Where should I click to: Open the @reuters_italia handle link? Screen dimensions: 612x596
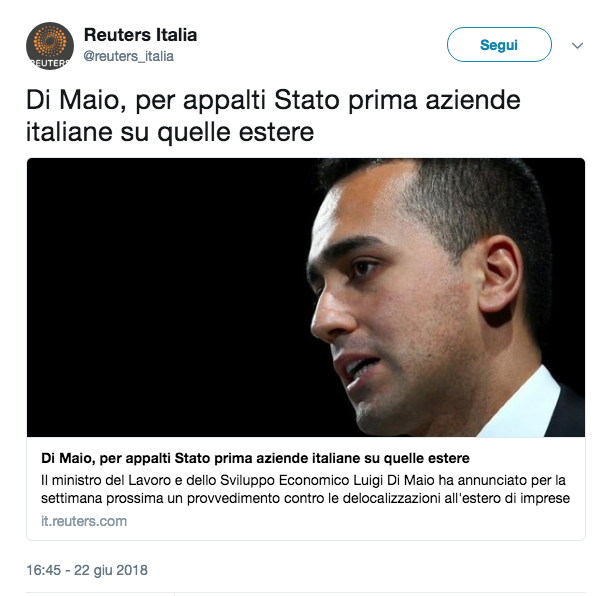click(x=128, y=56)
